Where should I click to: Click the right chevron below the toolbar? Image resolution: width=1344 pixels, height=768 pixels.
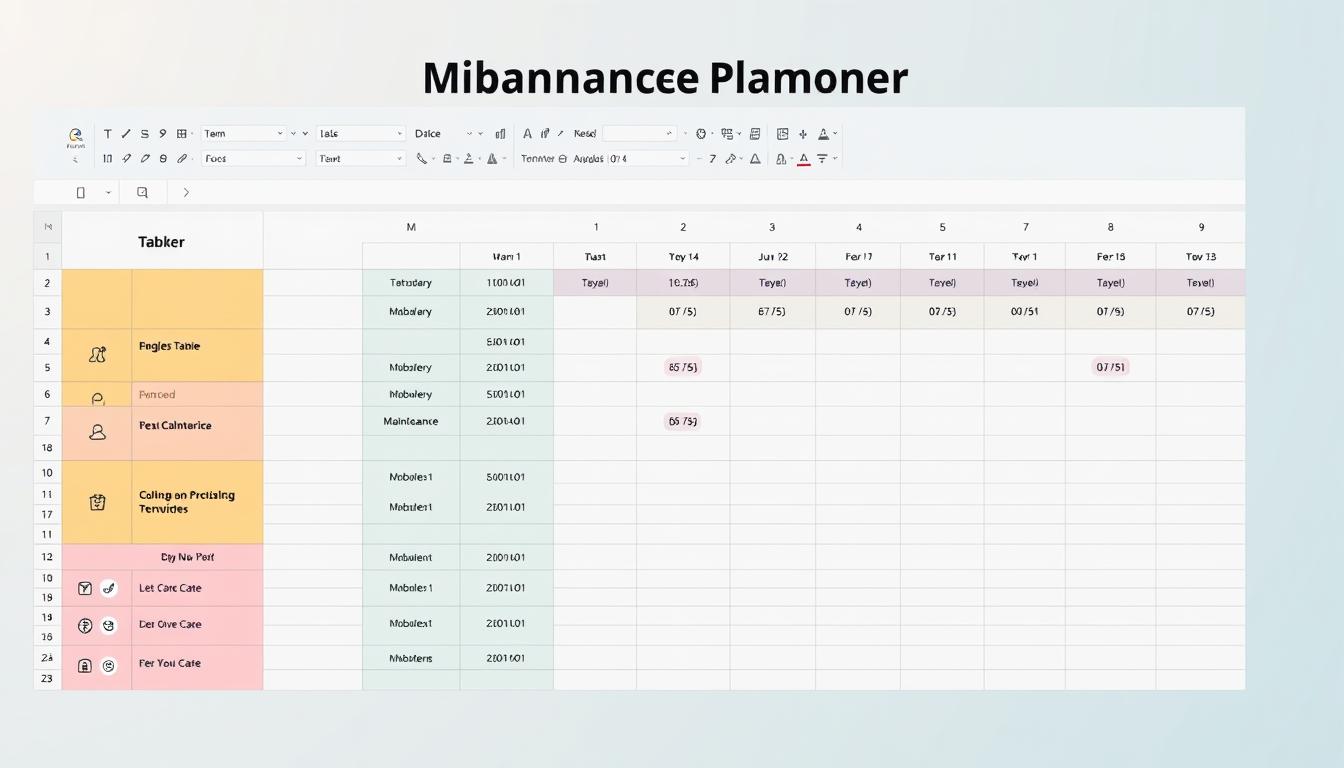point(186,192)
